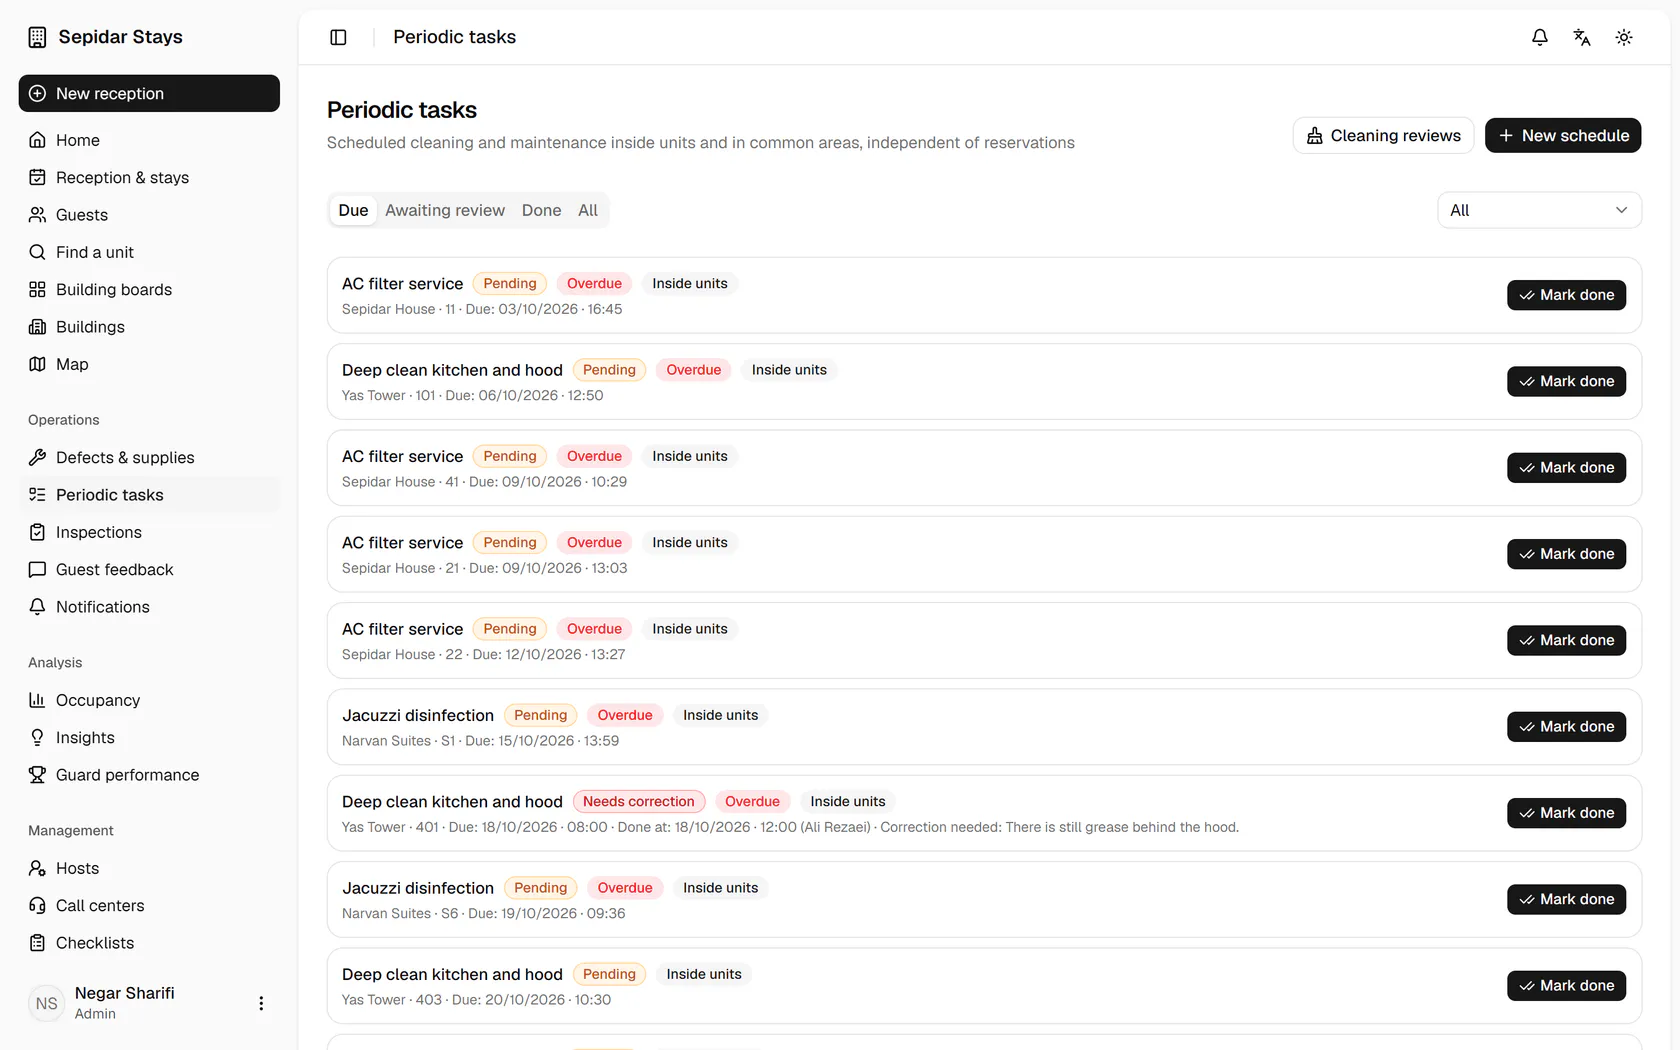Click Jacuzzi disinfection title for Narvan S1
Viewport: 1680px width, 1050px height.
point(418,715)
